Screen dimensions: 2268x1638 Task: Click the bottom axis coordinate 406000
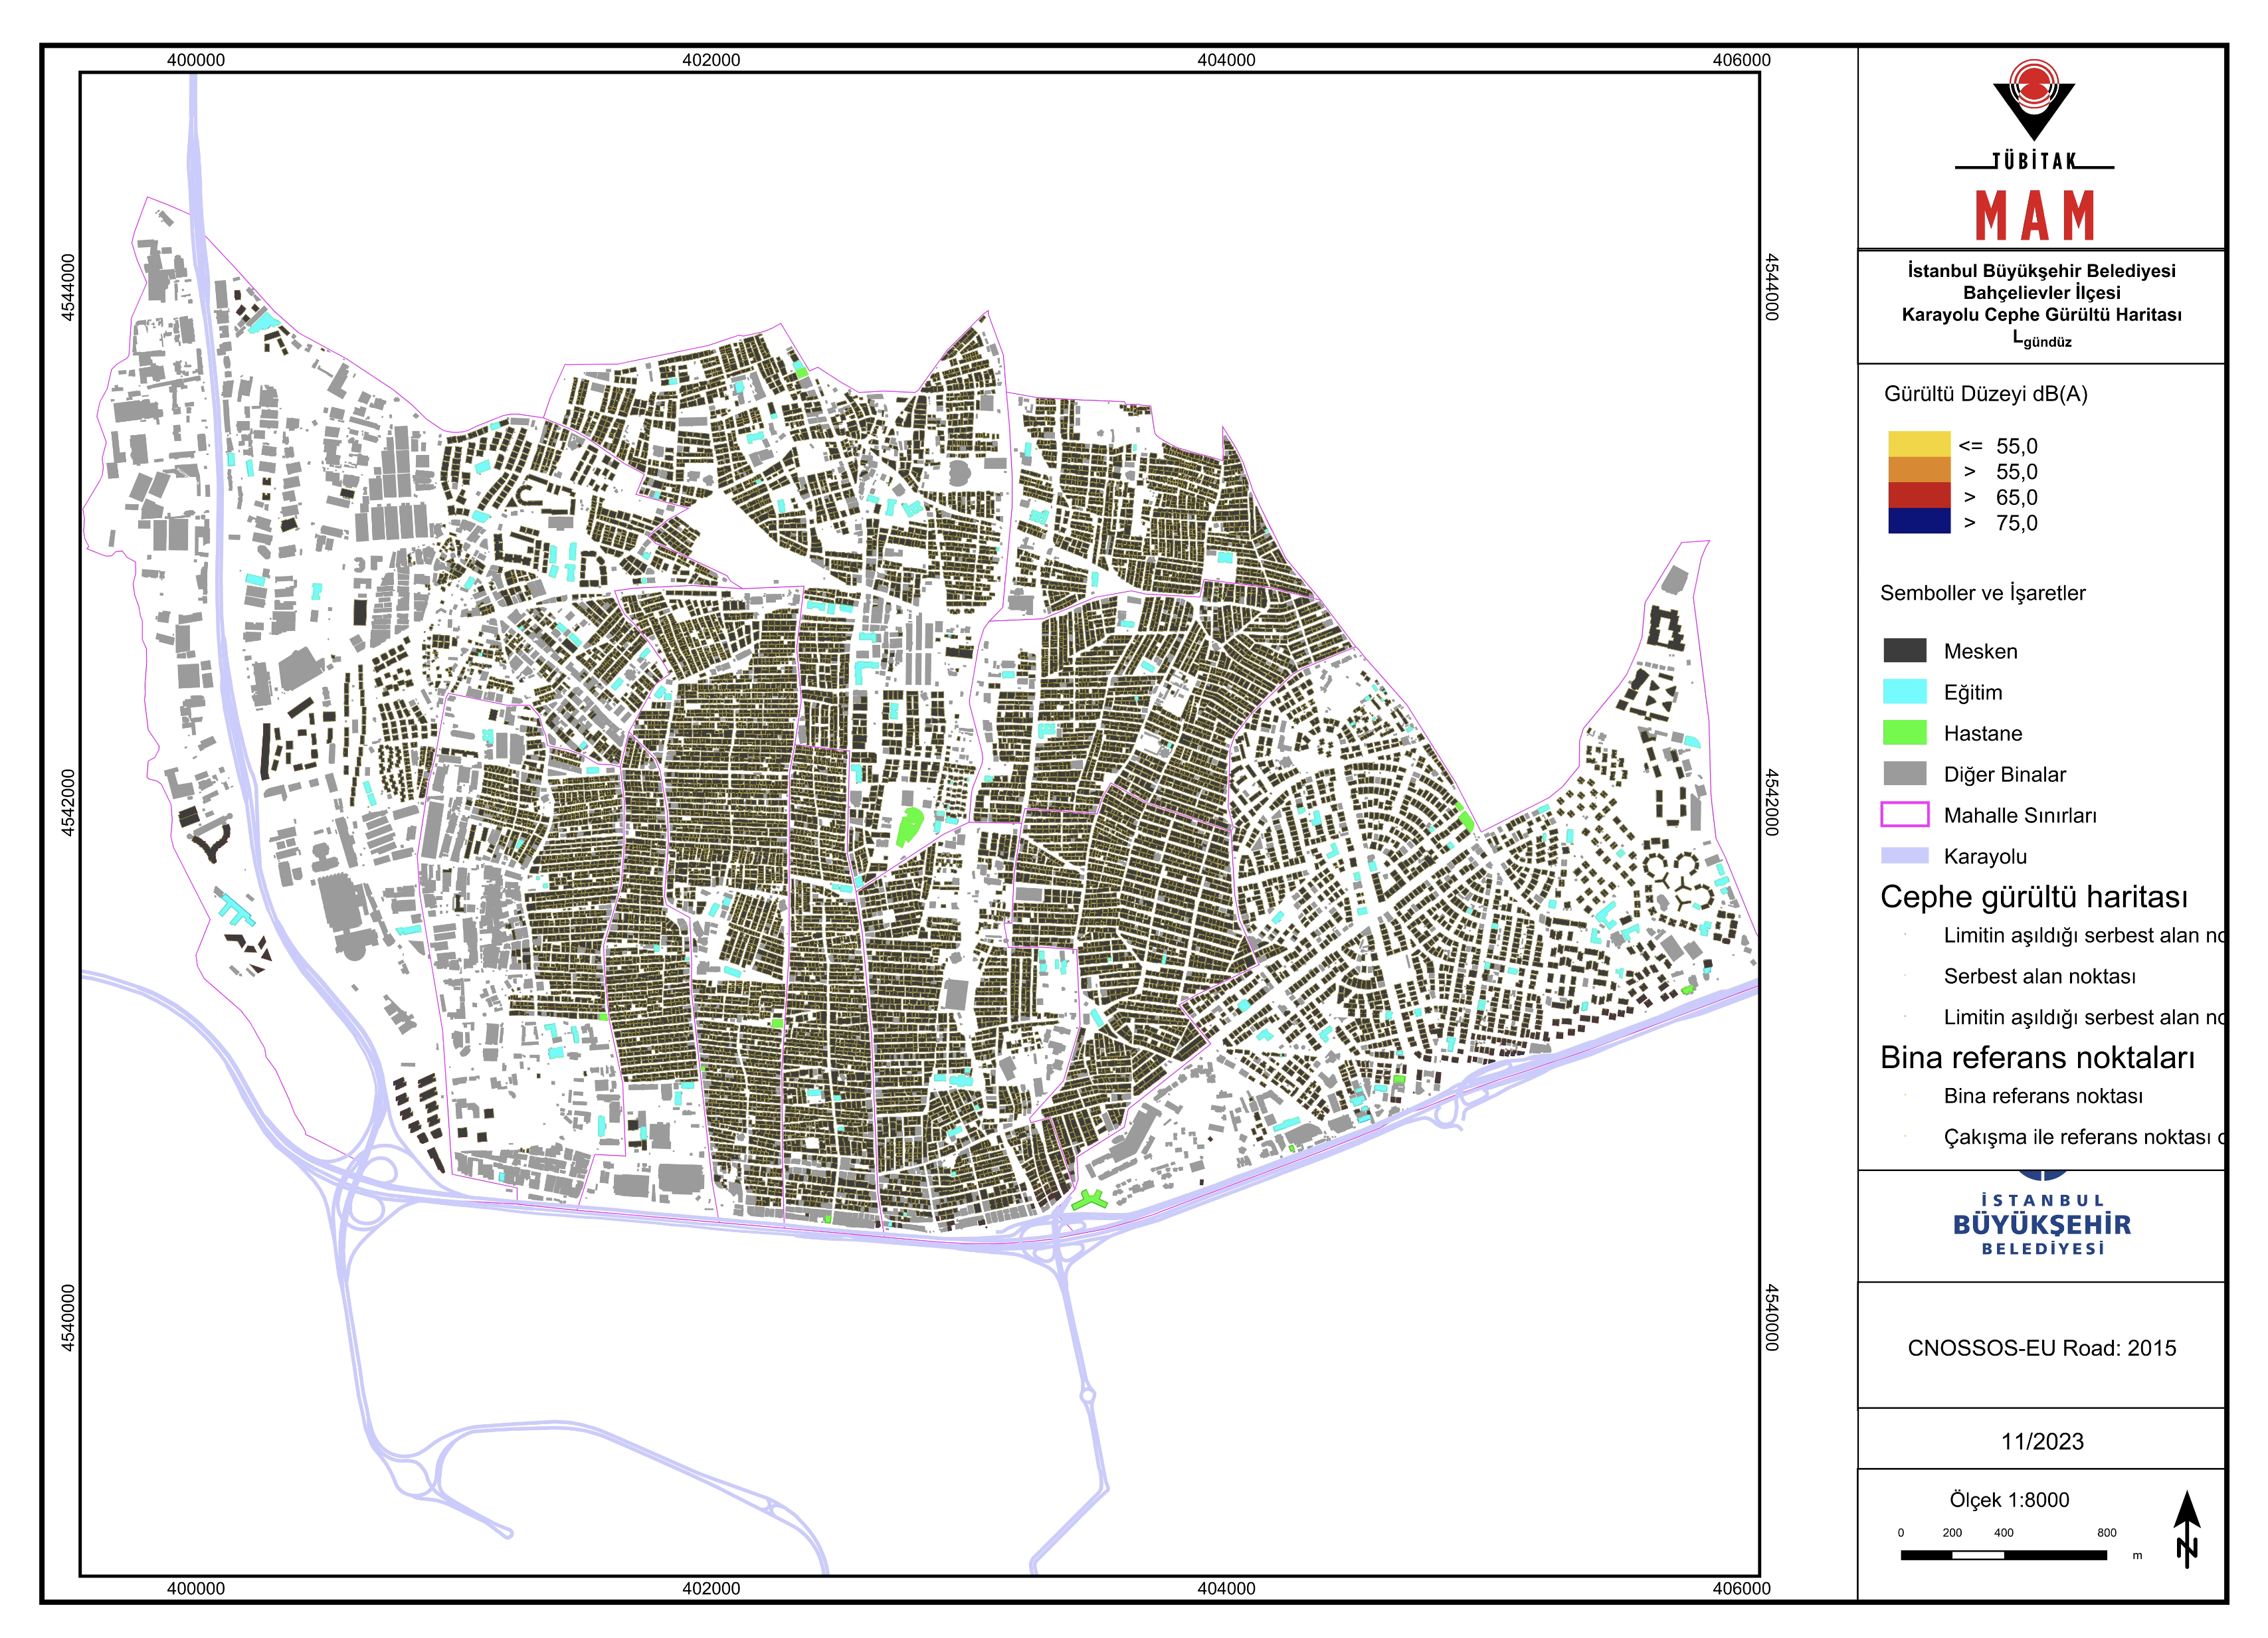[1741, 1589]
